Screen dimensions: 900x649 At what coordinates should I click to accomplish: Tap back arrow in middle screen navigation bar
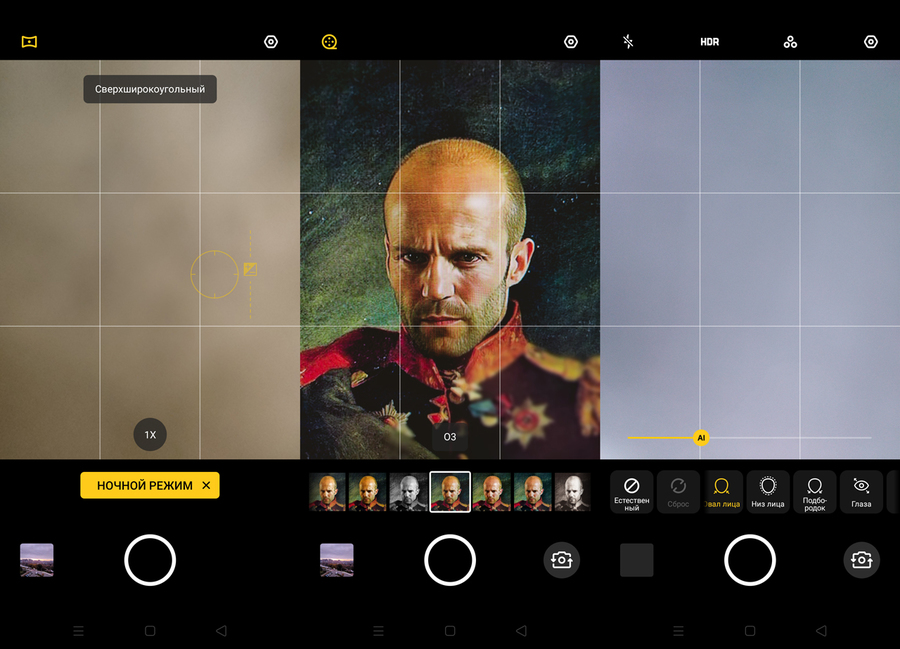pyautogui.click(x=521, y=631)
